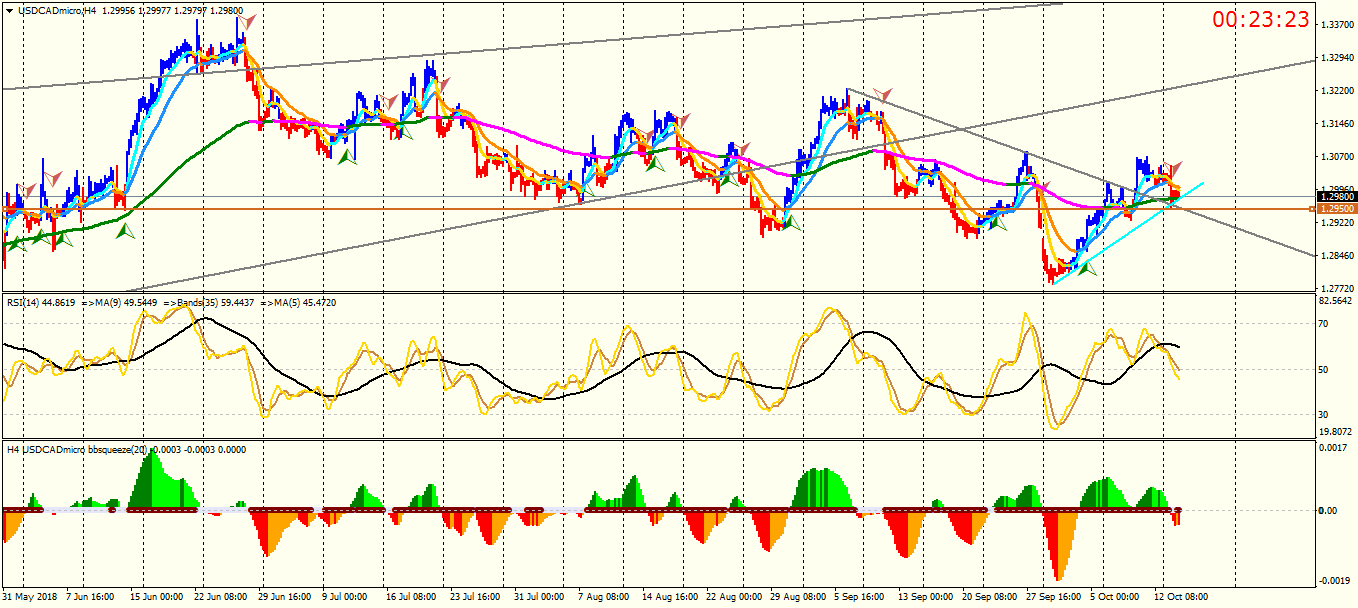This screenshot has height=608, width=1358.
Task: Click the 82.5642 RSI scale maximum
Action: click(1337, 300)
